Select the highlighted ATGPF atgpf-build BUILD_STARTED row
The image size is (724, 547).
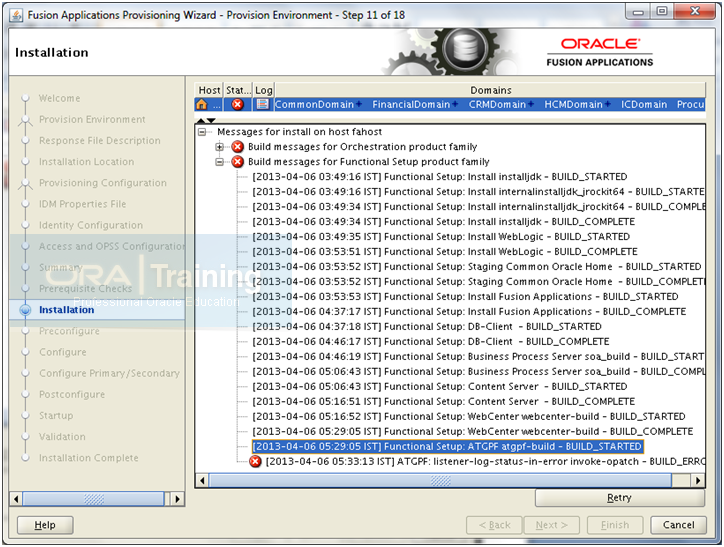click(x=447, y=446)
